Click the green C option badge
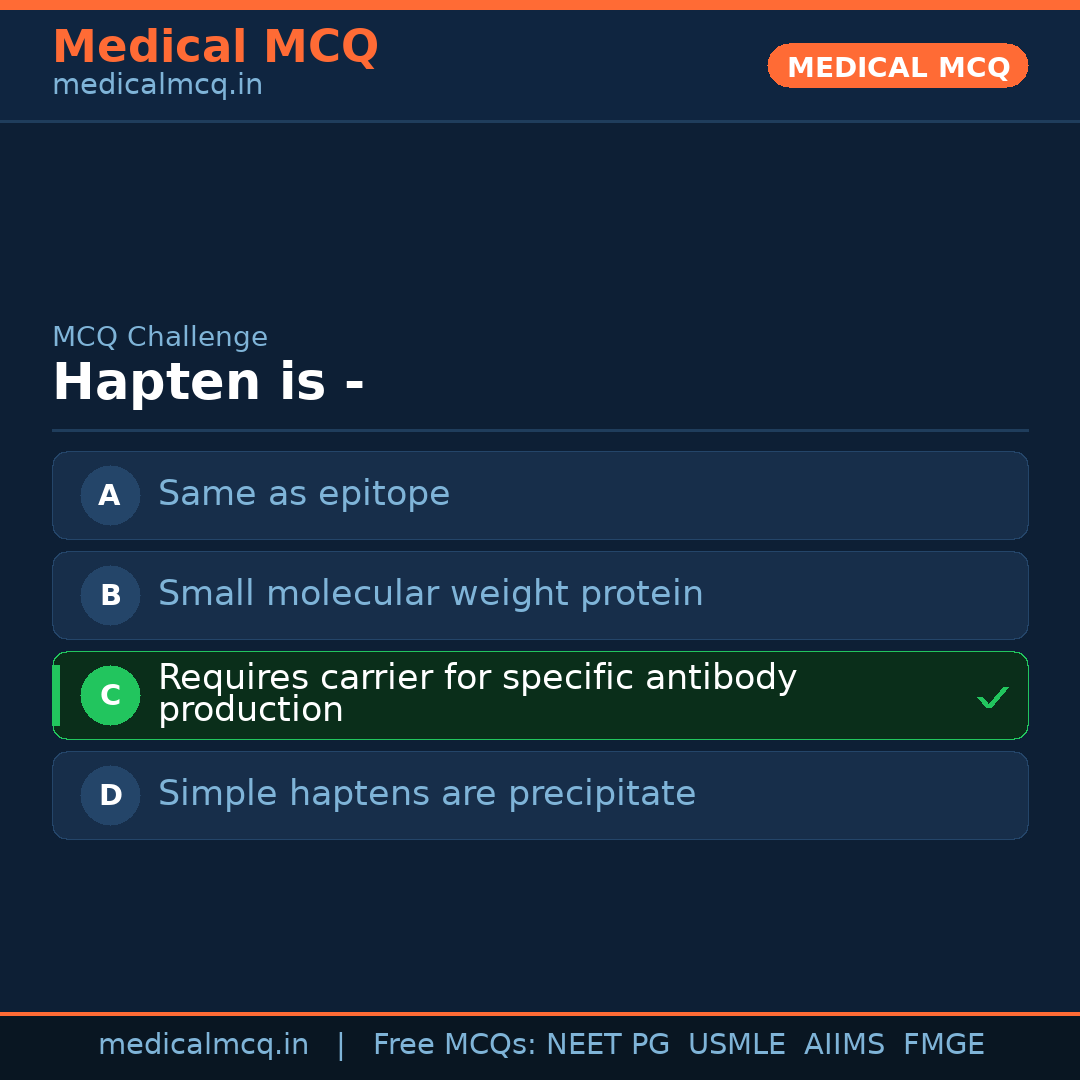 (x=110, y=695)
